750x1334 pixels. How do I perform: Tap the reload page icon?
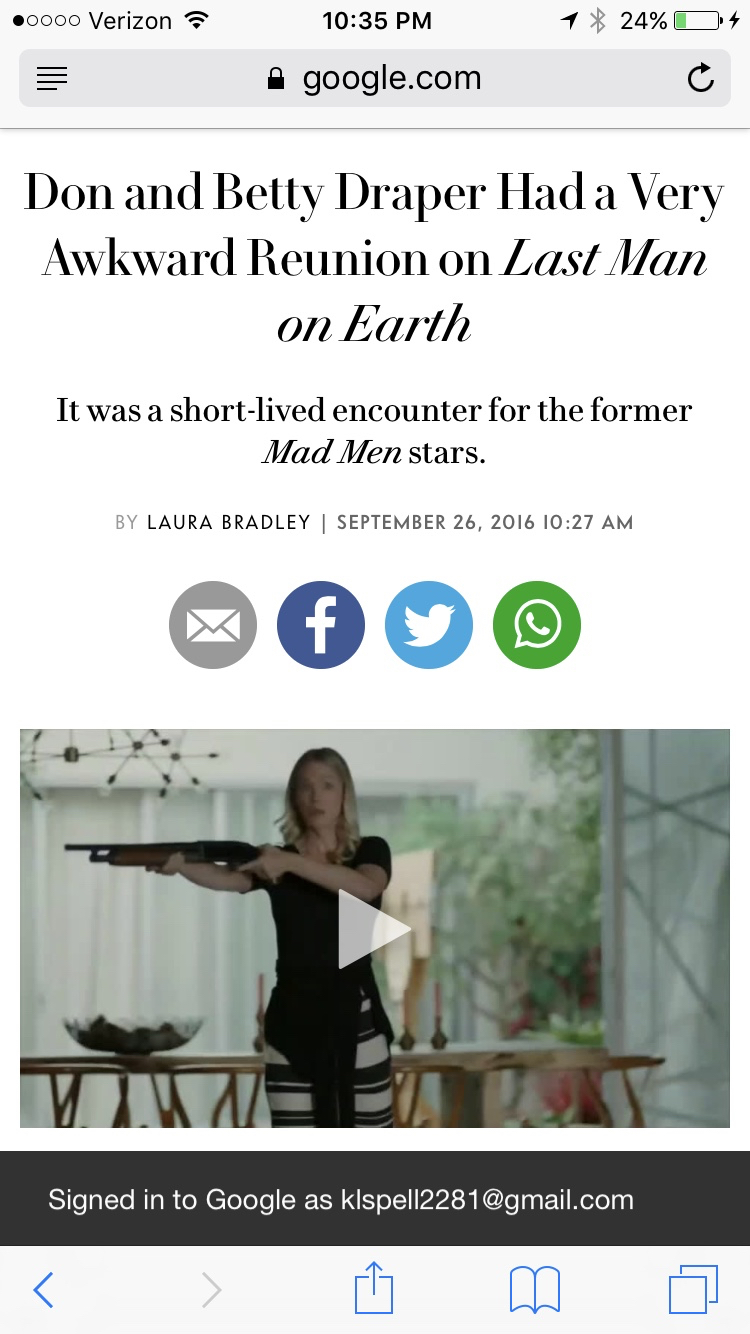point(701,78)
